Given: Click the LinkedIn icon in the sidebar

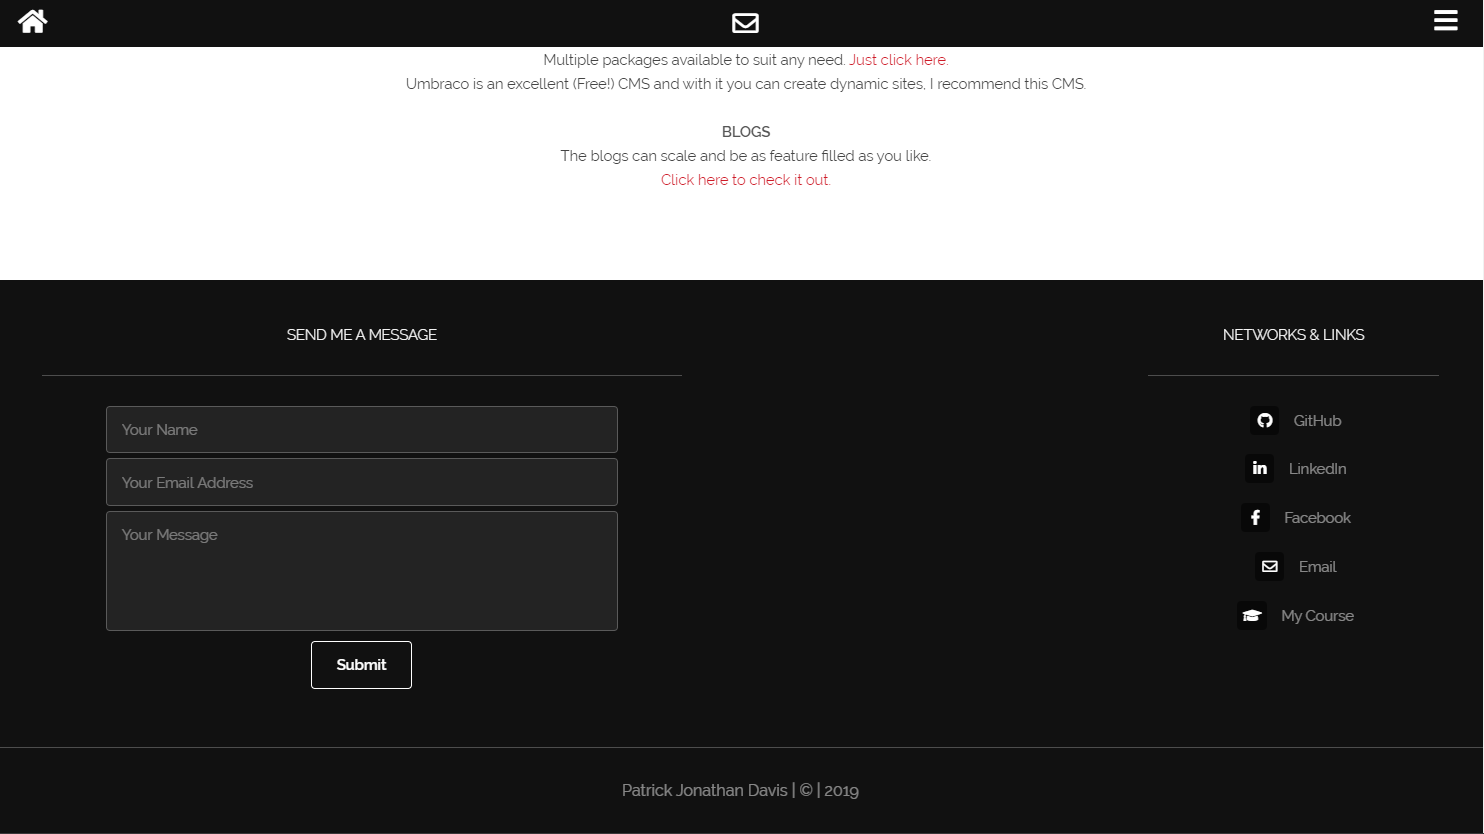Looking at the screenshot, I should [1259, 468].
